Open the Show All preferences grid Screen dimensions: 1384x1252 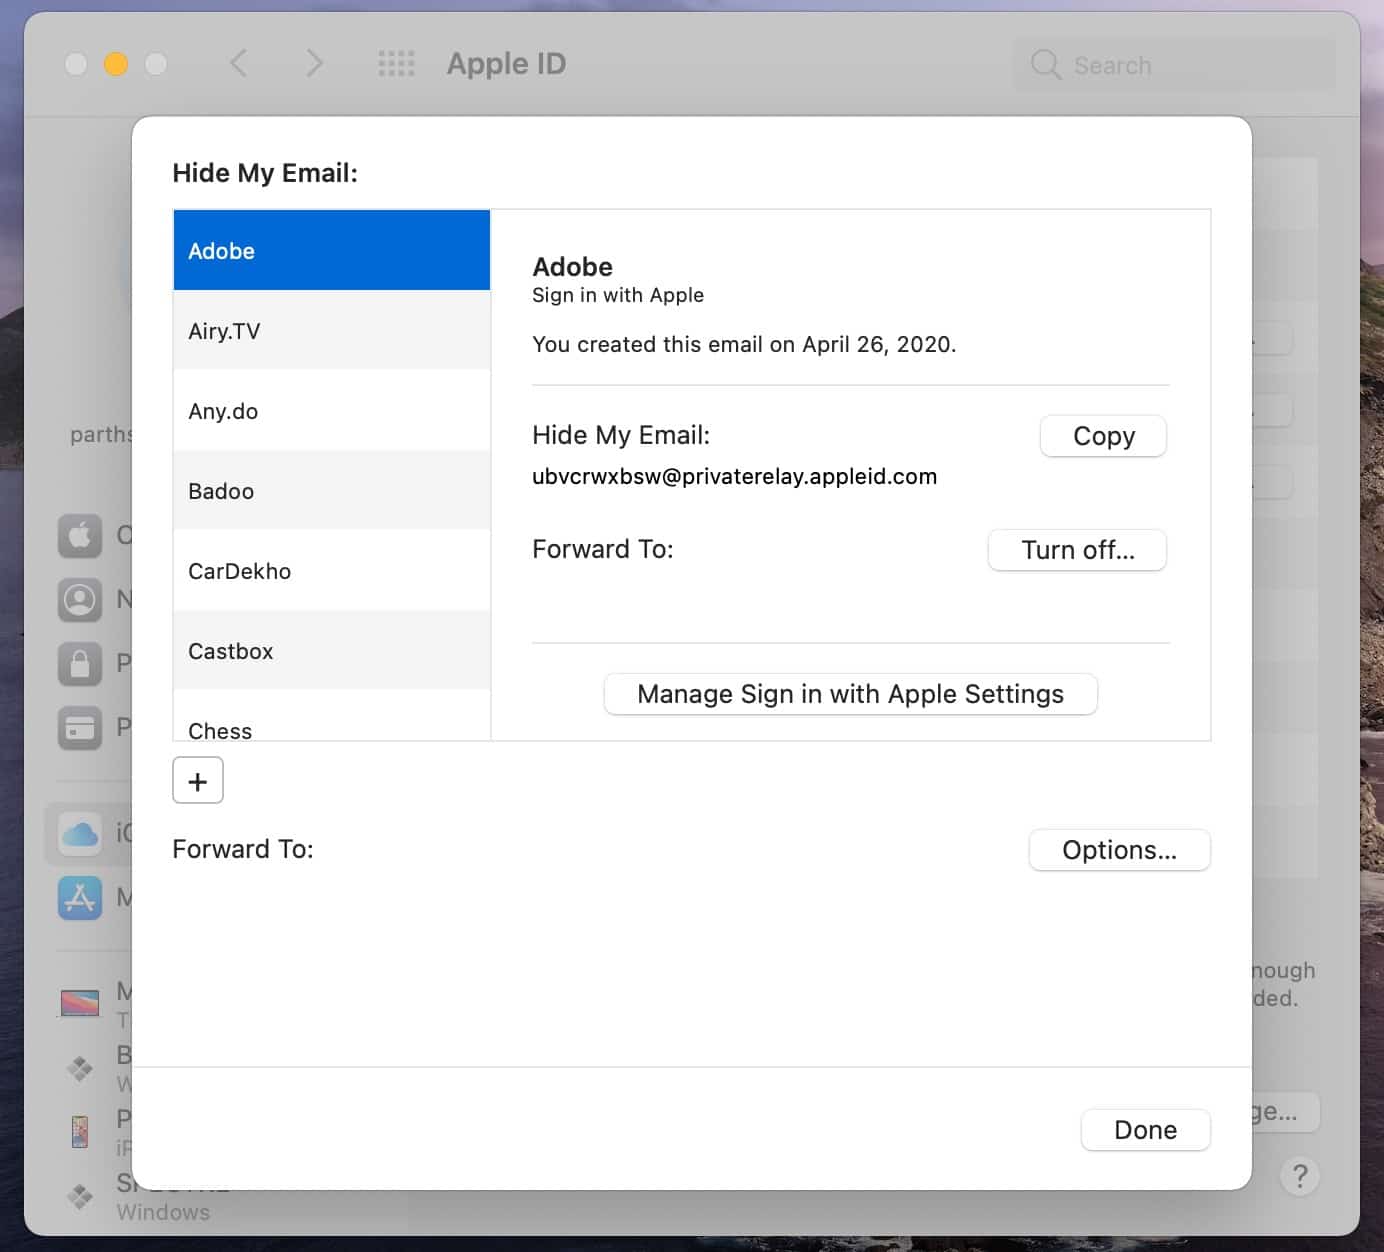396,64
